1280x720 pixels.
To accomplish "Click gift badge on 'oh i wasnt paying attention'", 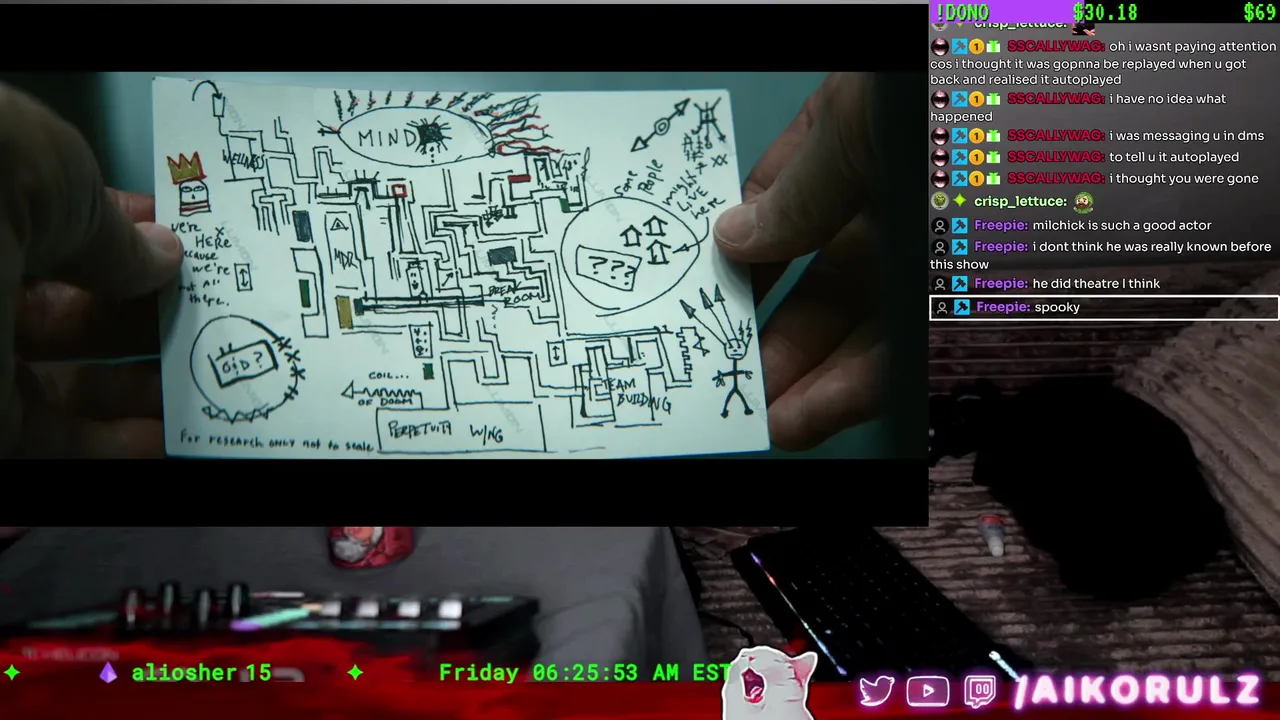I will [x=993, y=47].
